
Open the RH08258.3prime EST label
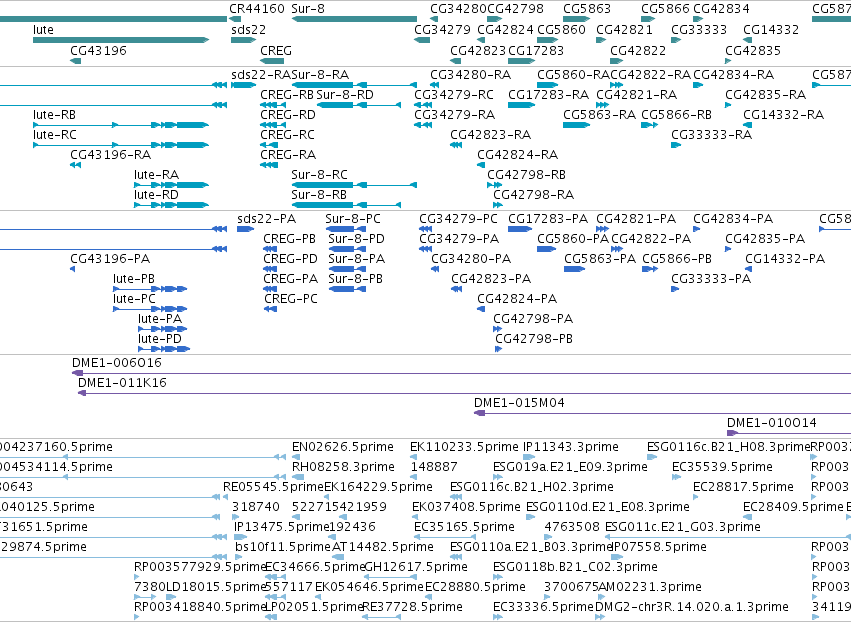point(343,467)
